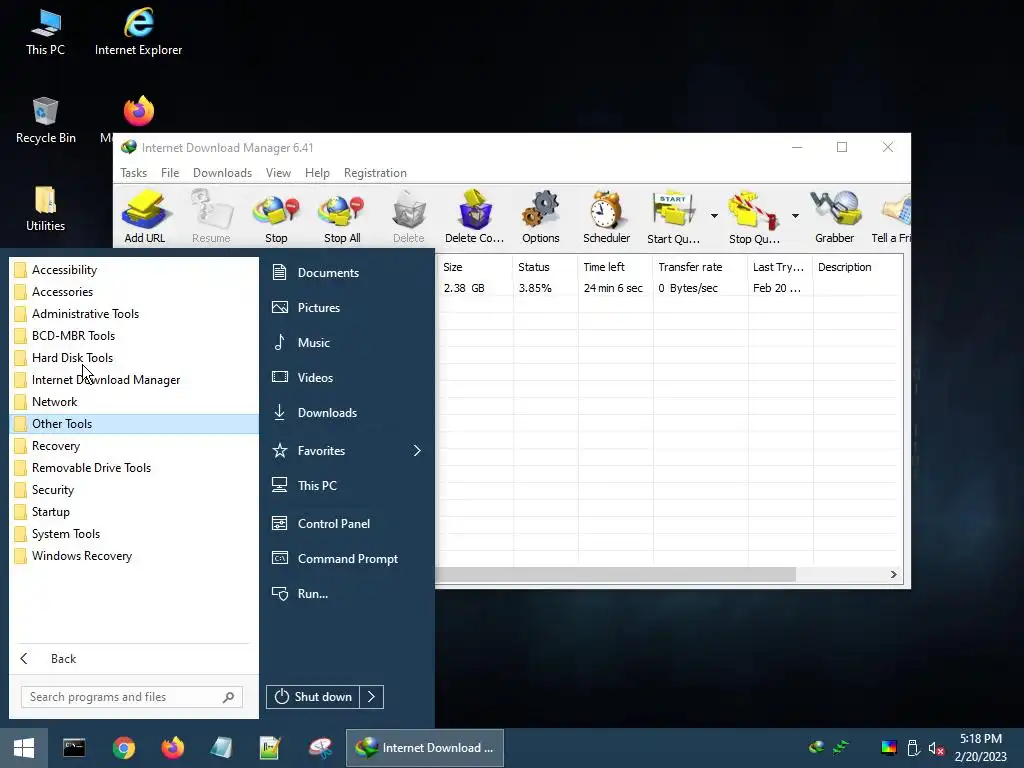This screenshot has width=1024, height=768.
Task: Expand the Stop Queue dropdown arrow
Action: pos(795,216)
